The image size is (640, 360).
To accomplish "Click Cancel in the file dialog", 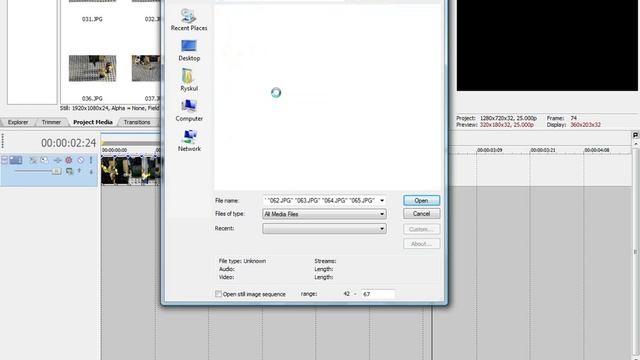I will point(421,213).
